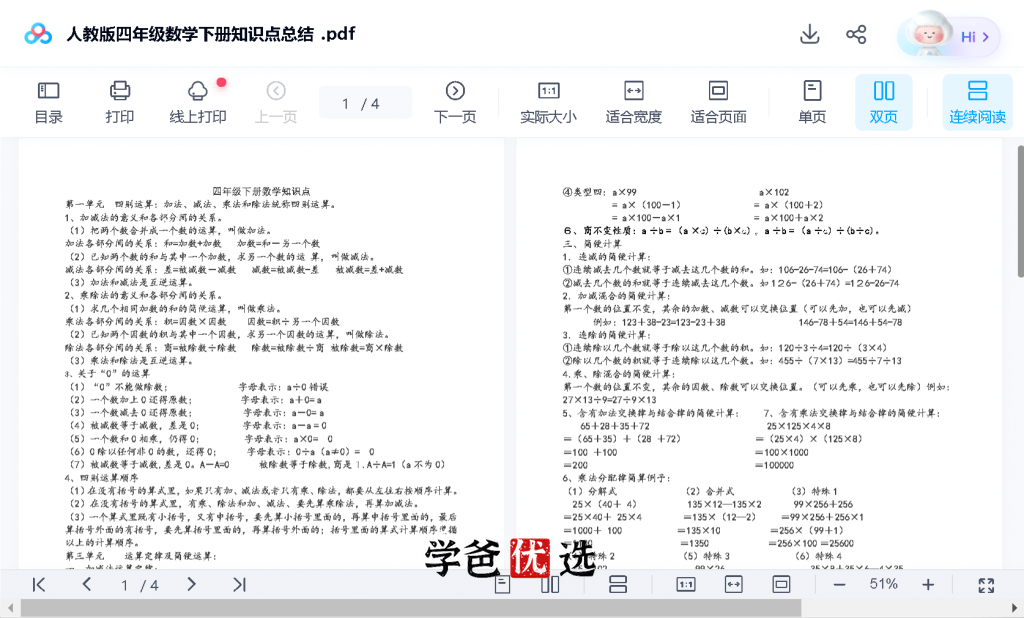Click the vertical scrollbar thumb
This screenshot has height=618, width=1024.
[1019, 211]
